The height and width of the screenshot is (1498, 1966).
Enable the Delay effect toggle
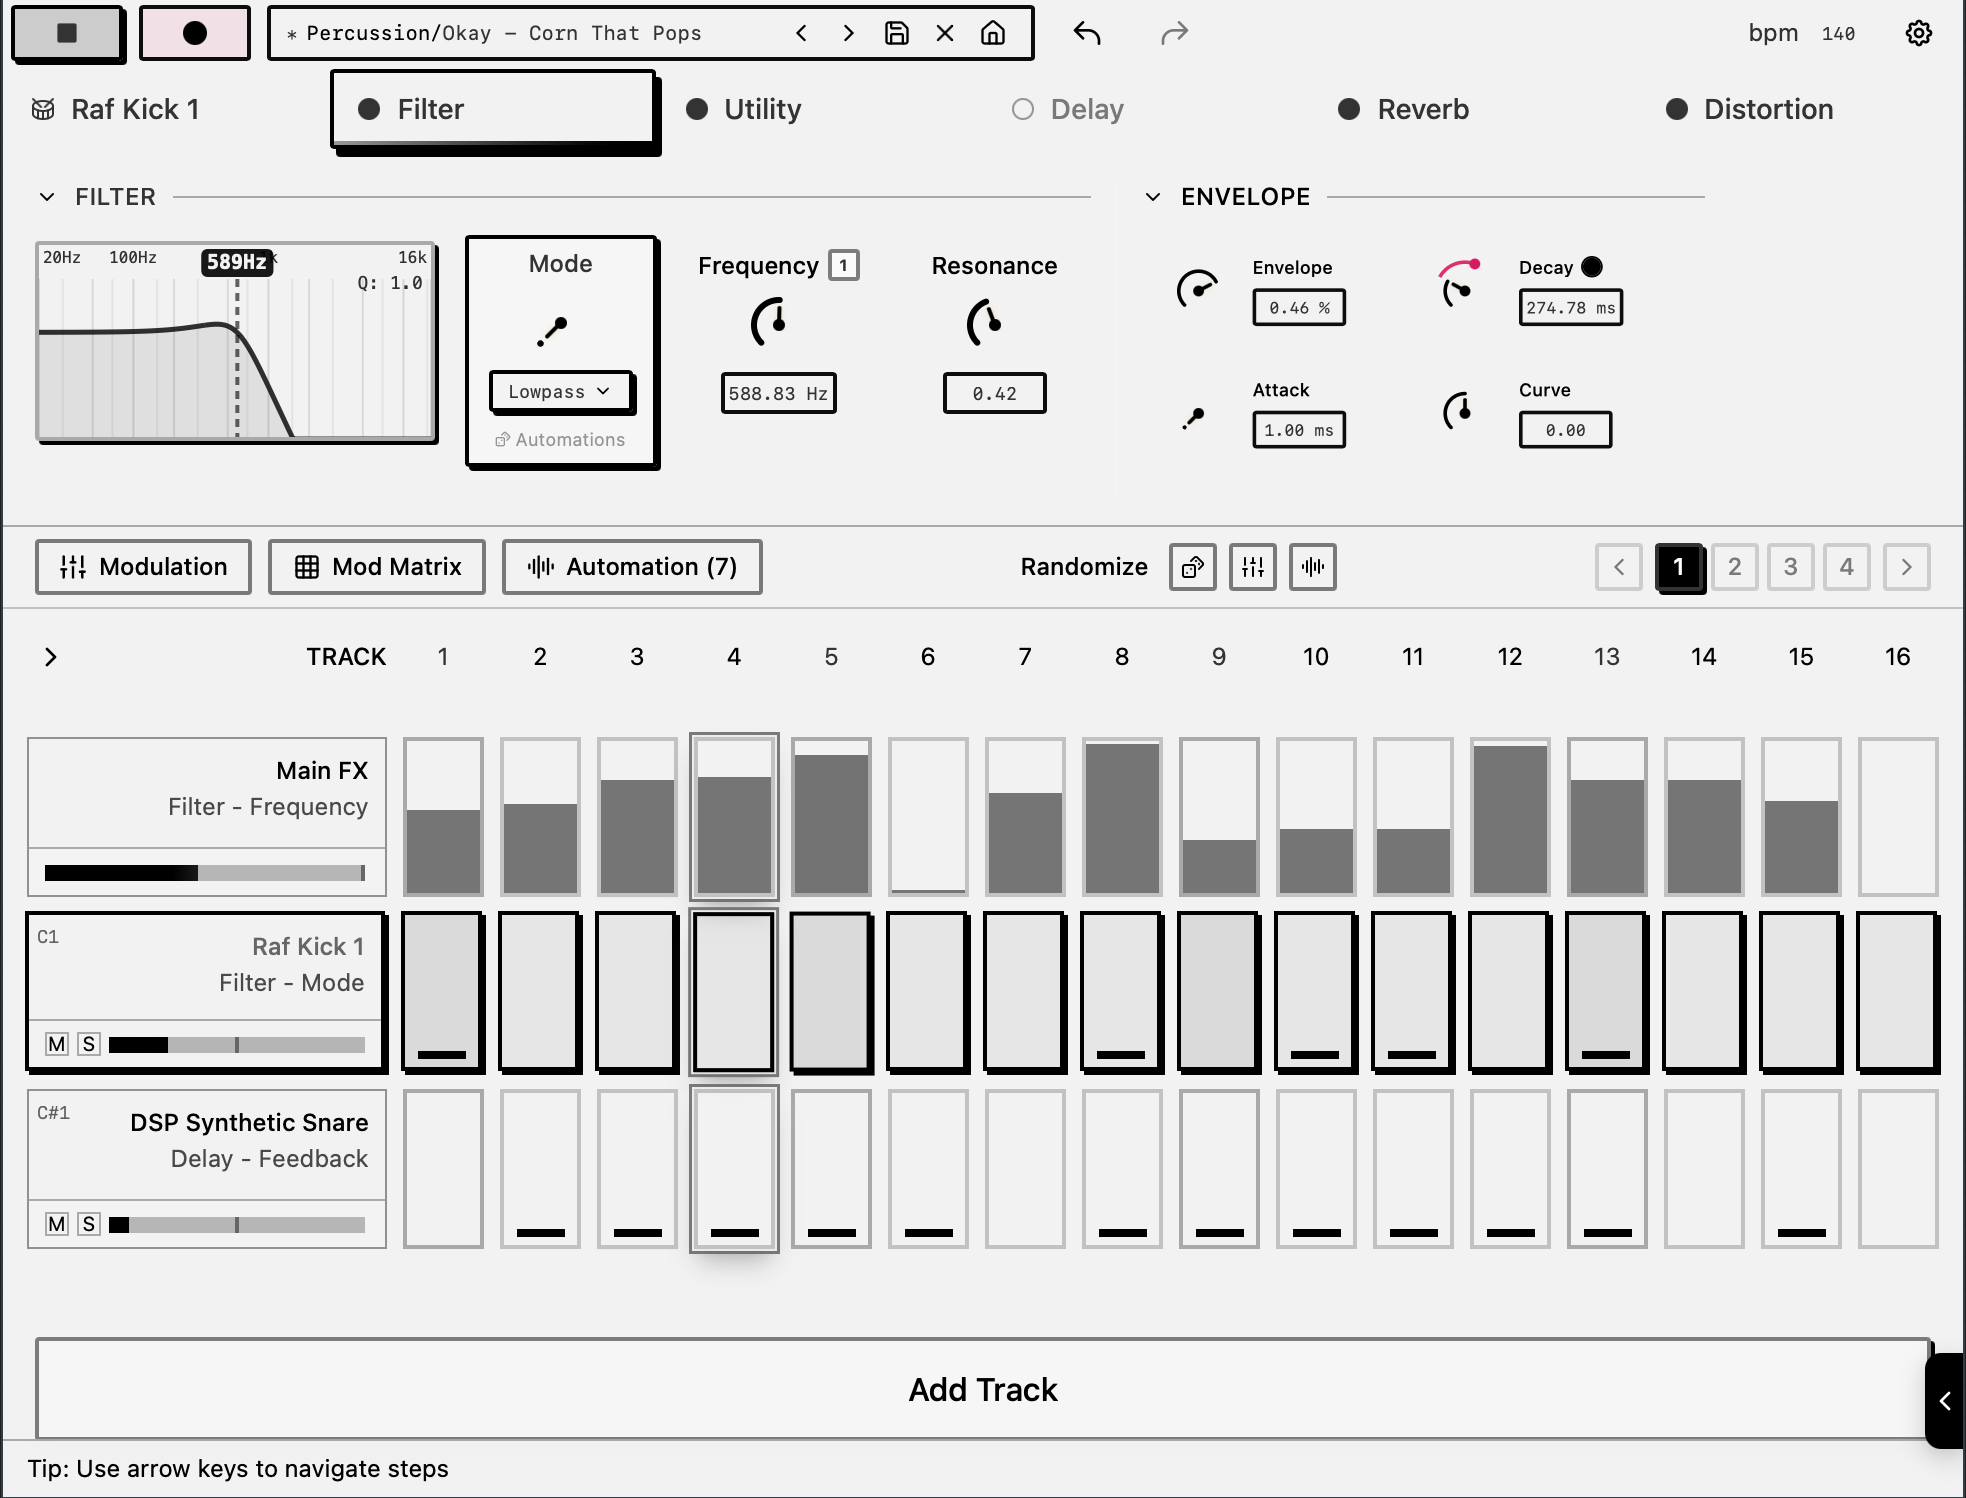point(1022,109)
